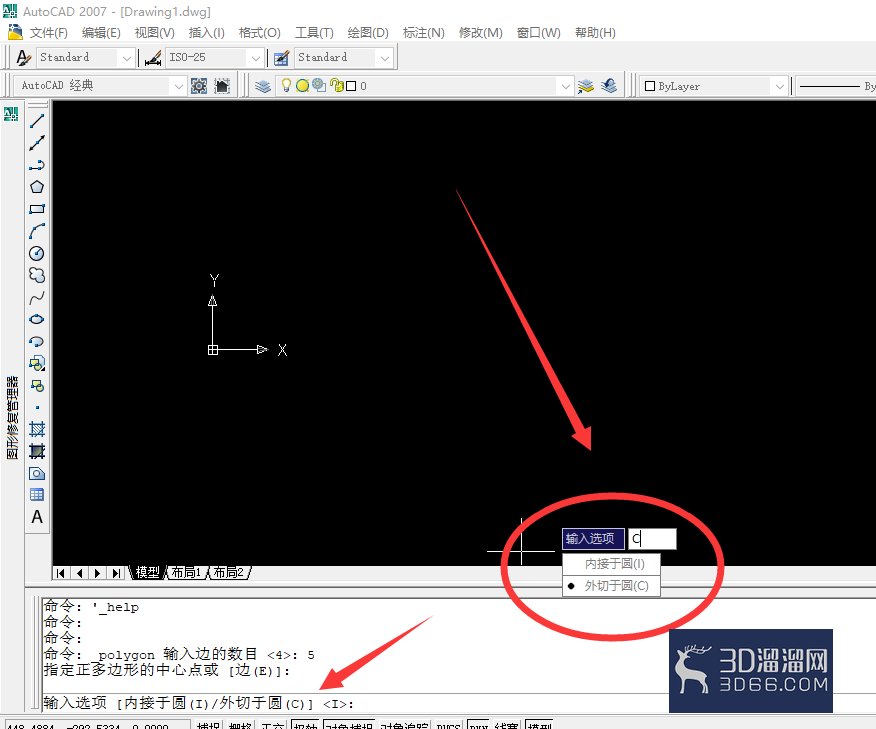Toggle 对象捕捉 object snap in status bar
876x729 pixels.
(x=349, y=725)
